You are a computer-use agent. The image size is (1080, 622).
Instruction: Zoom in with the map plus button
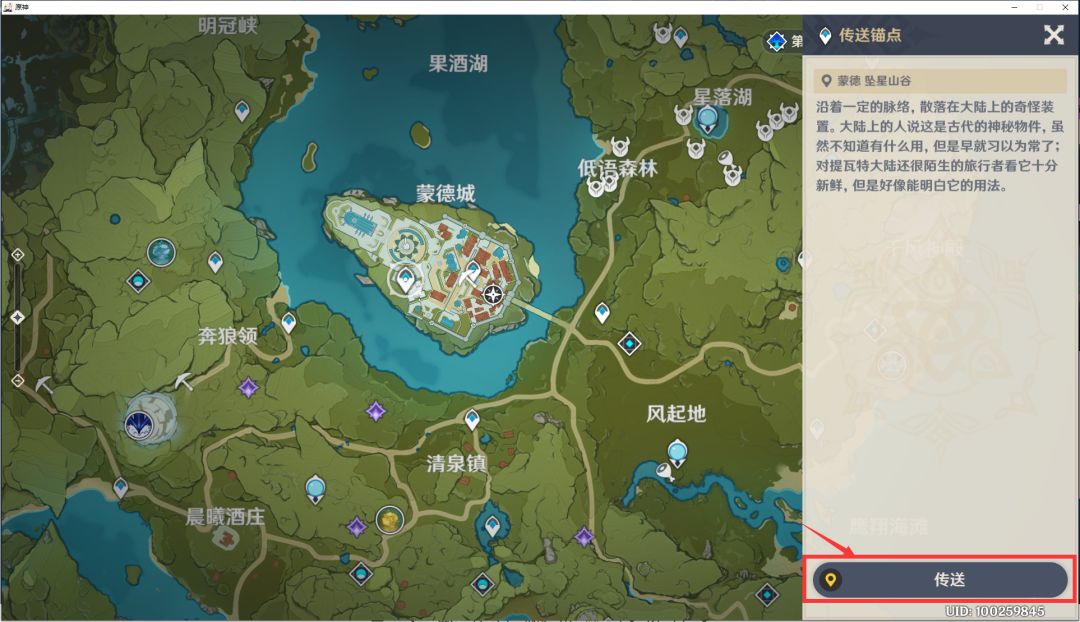(x=17, y=255)
